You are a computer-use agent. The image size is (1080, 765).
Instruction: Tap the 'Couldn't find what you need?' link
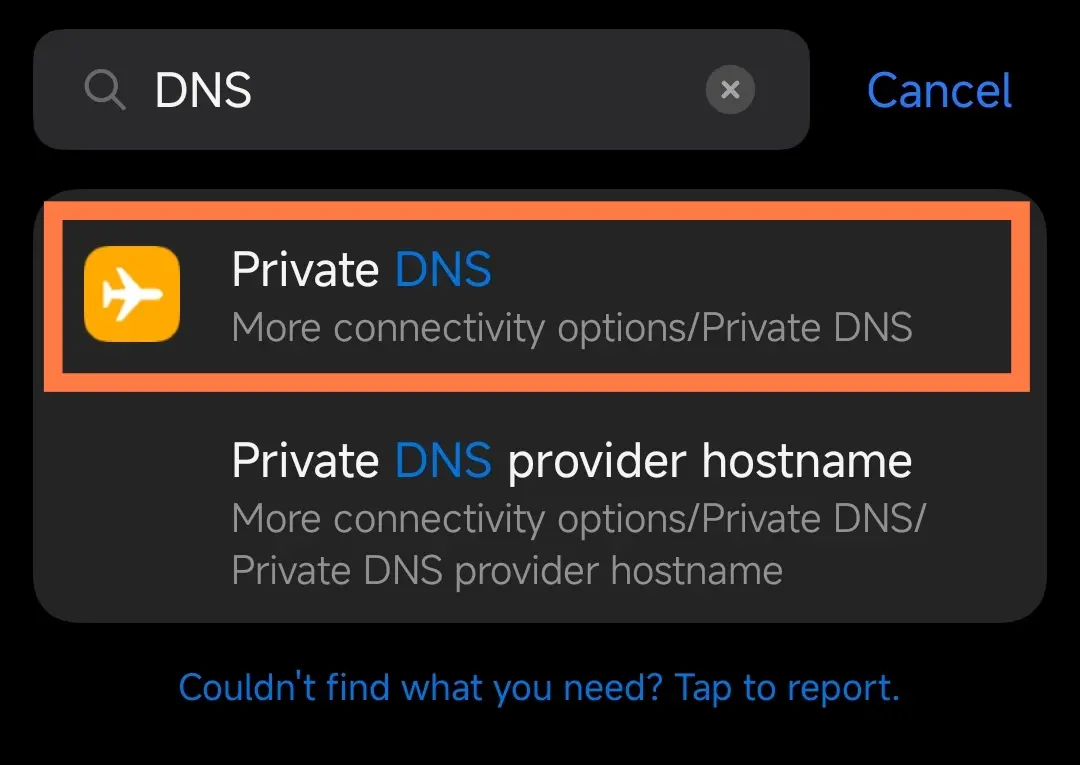point(420,687)
